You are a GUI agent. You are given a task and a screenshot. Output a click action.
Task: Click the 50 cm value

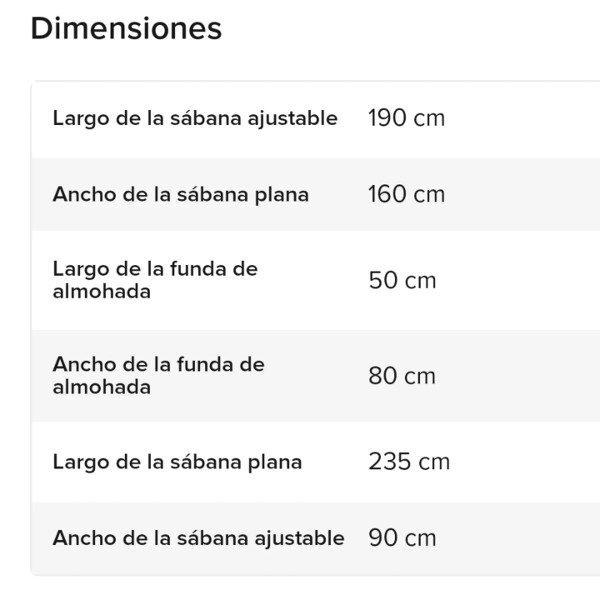[402, 280]
